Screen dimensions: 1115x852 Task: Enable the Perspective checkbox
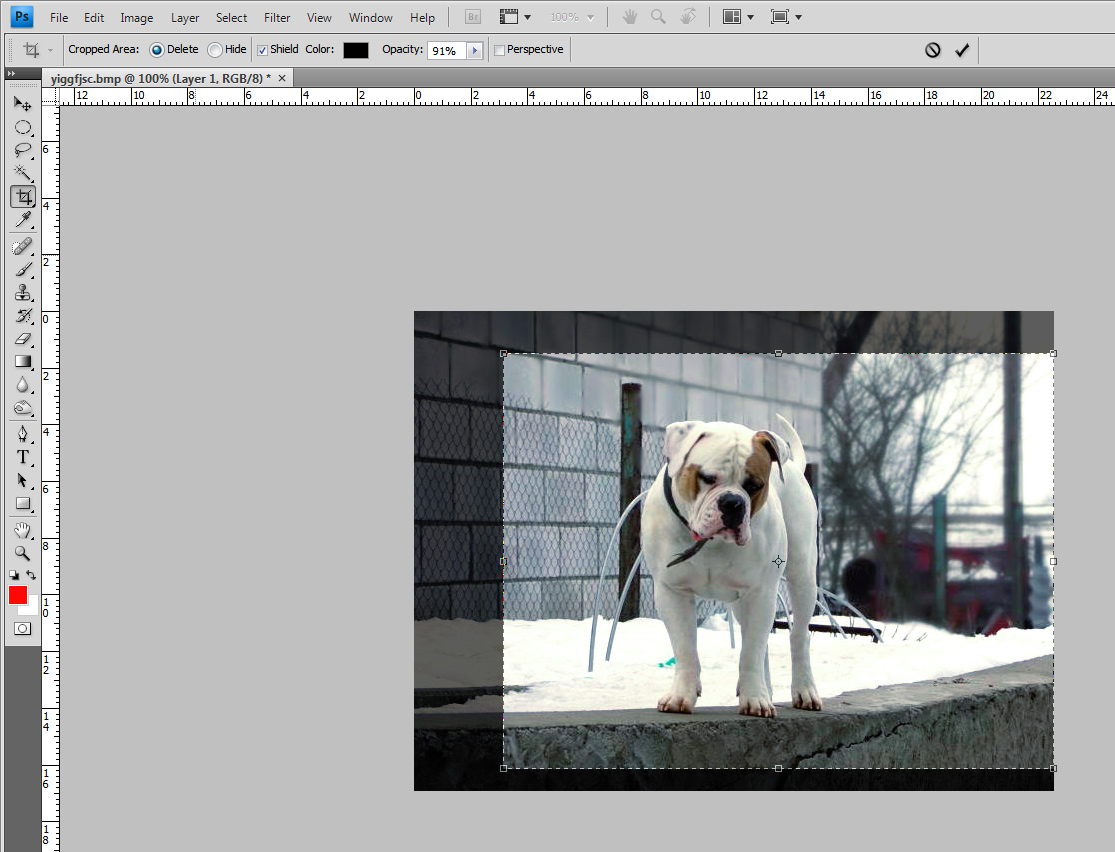pos(500,50)
